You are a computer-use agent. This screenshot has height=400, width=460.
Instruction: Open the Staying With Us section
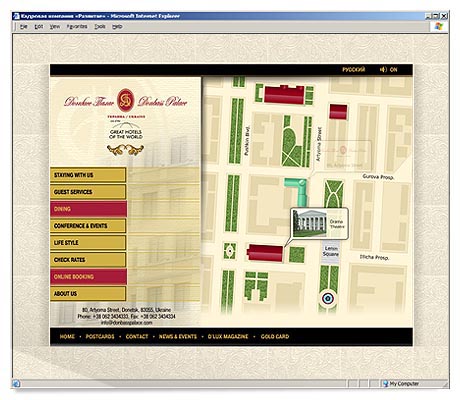tap(88, 175)
